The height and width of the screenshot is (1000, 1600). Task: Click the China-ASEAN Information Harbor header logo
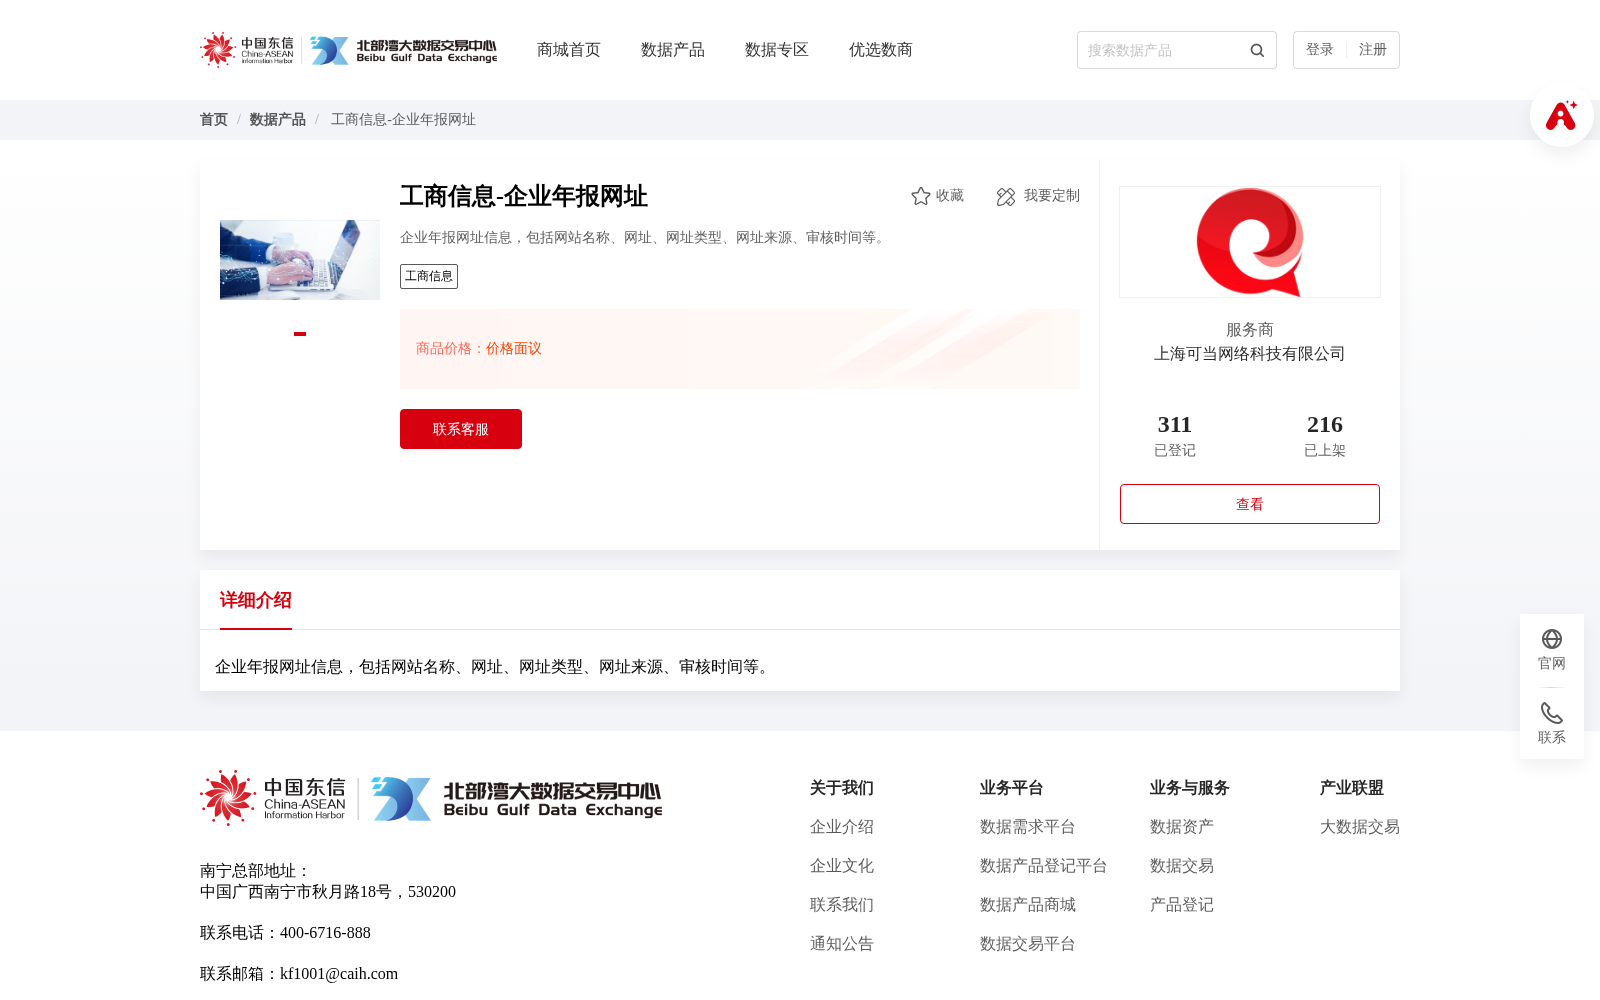click(247, 50)
